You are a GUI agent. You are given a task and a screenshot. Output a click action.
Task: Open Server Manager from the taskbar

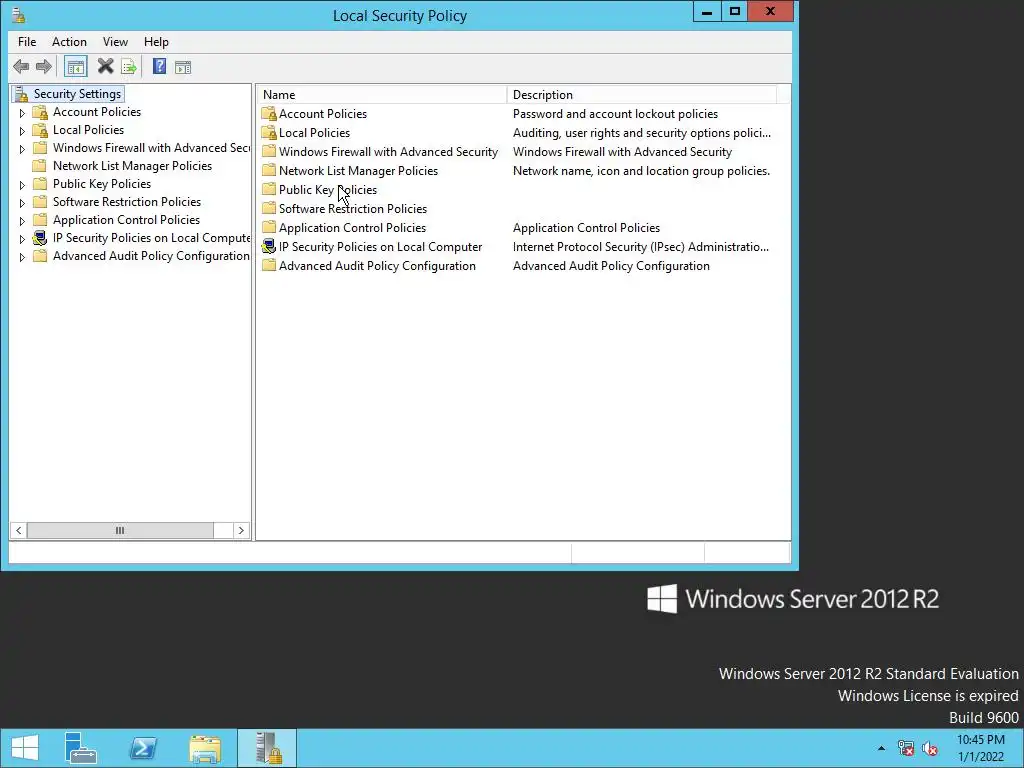click(x=81, y=748)
